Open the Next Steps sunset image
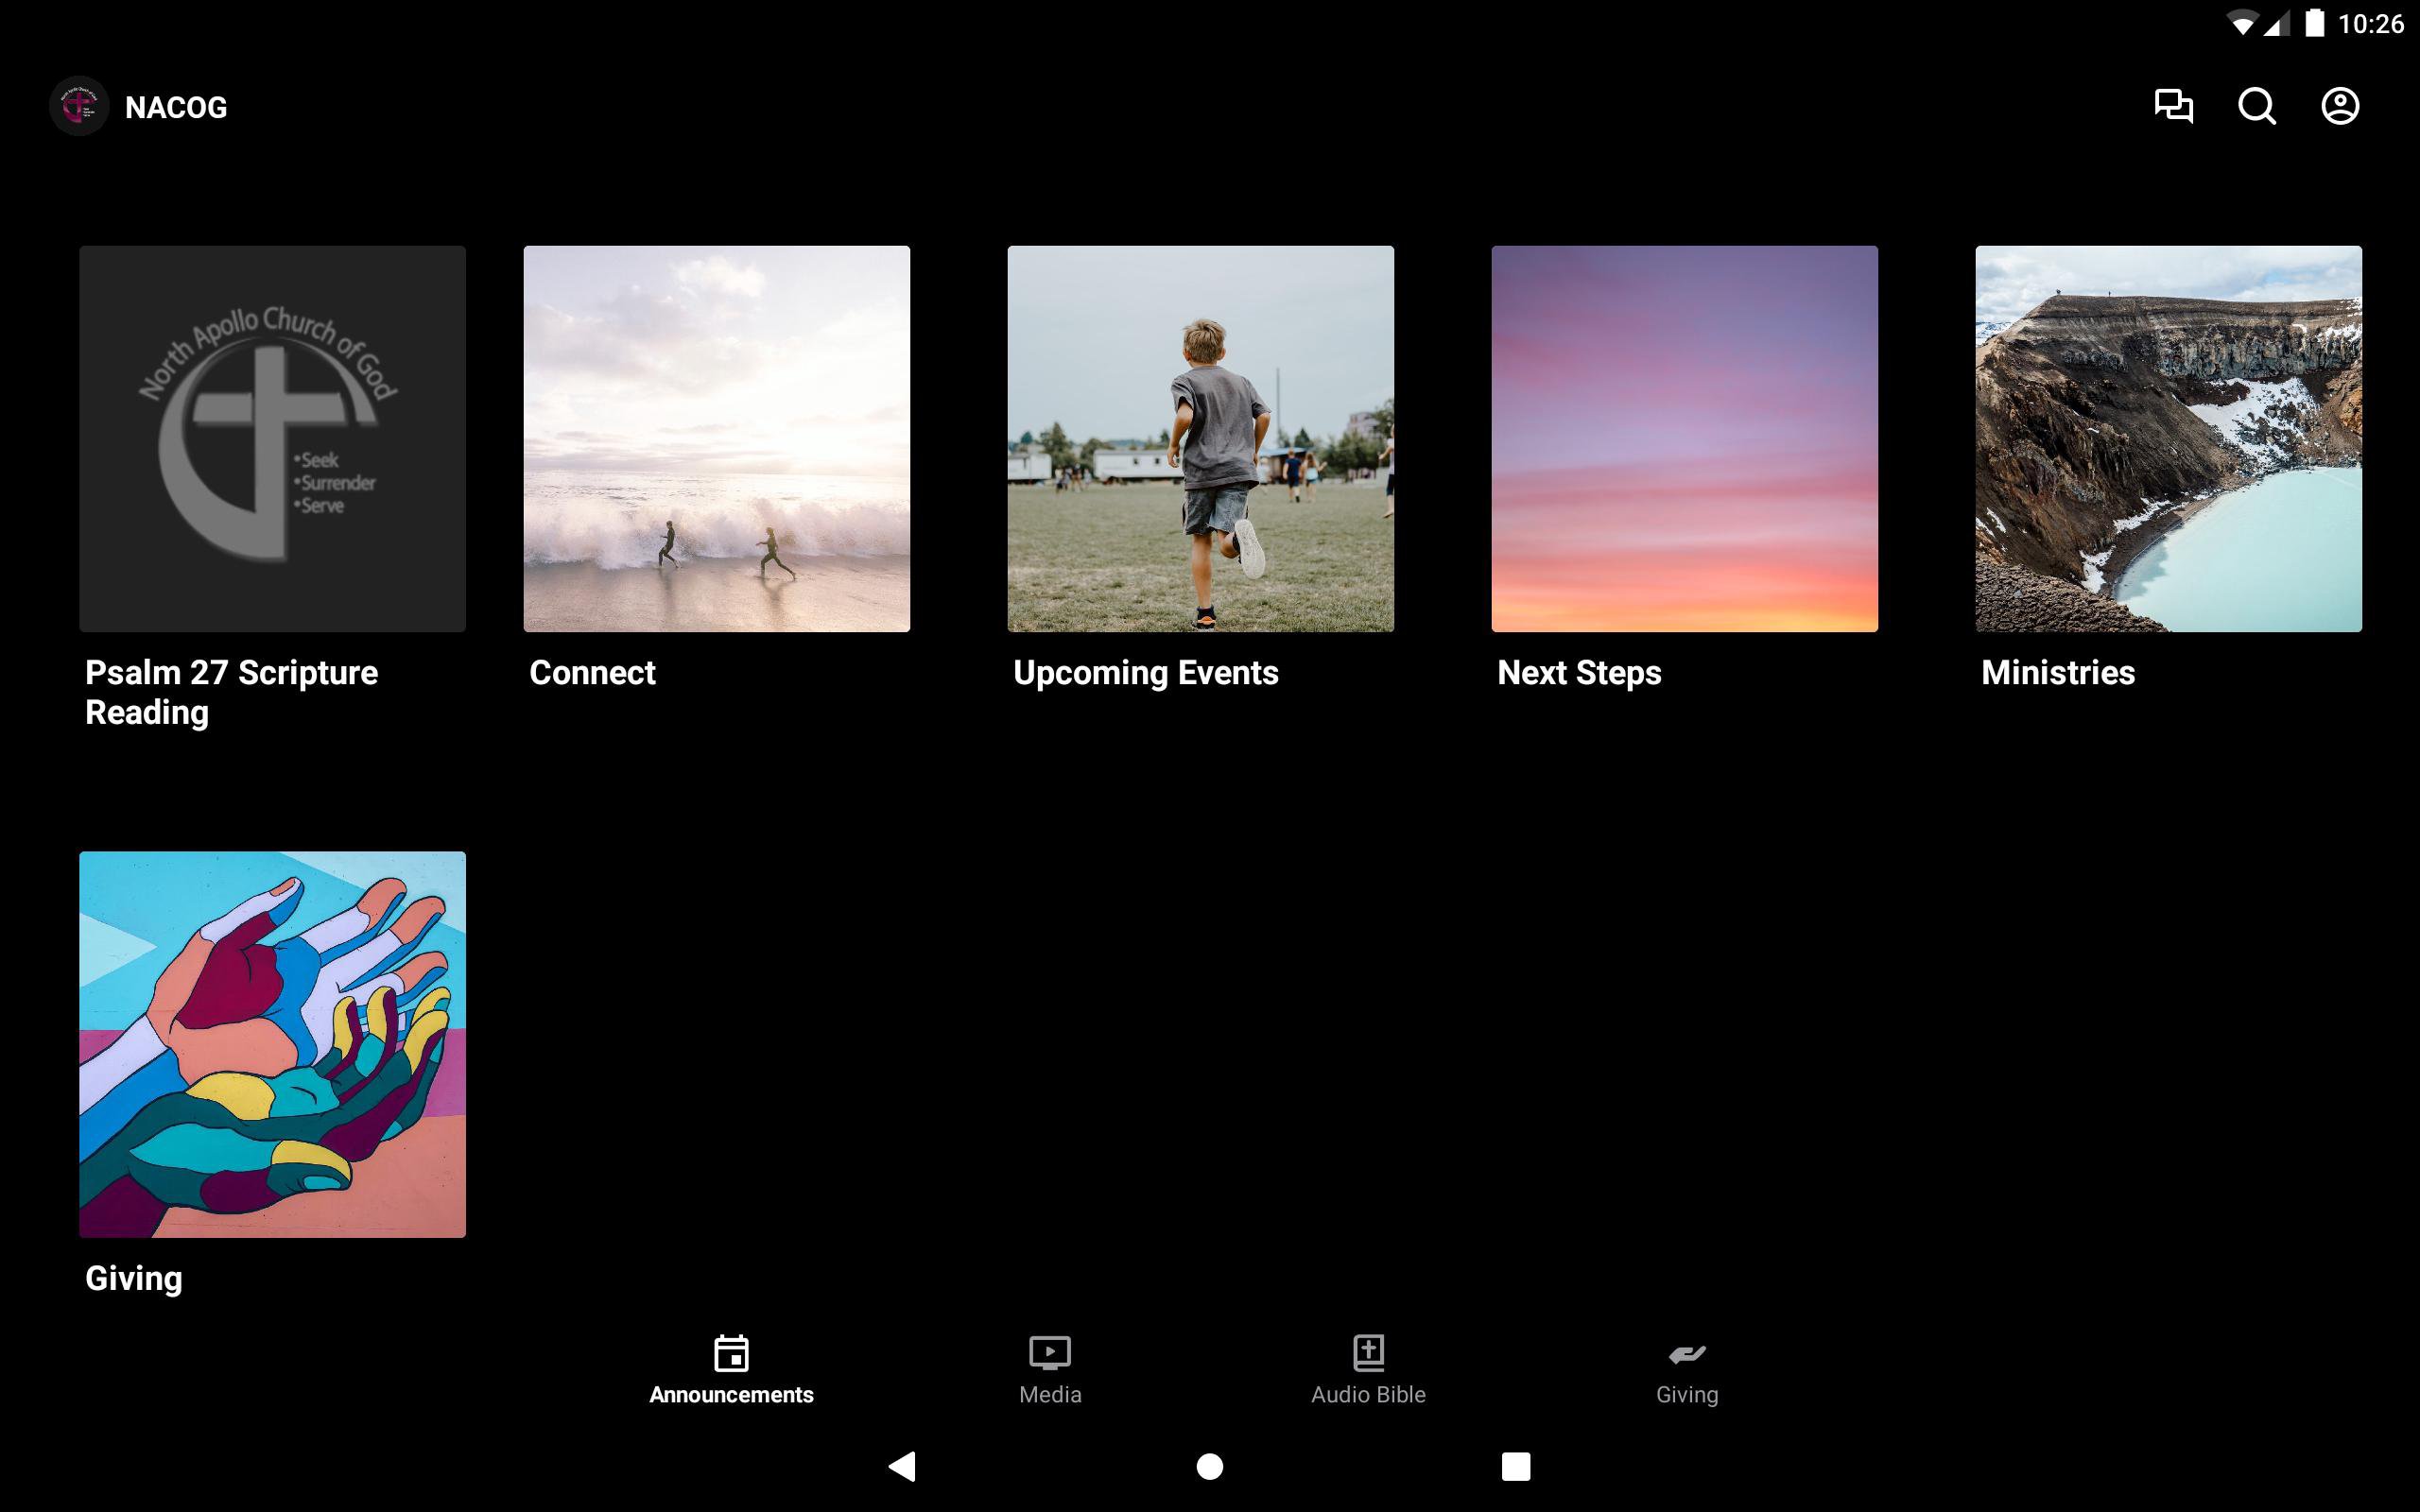 point(1684,439)
